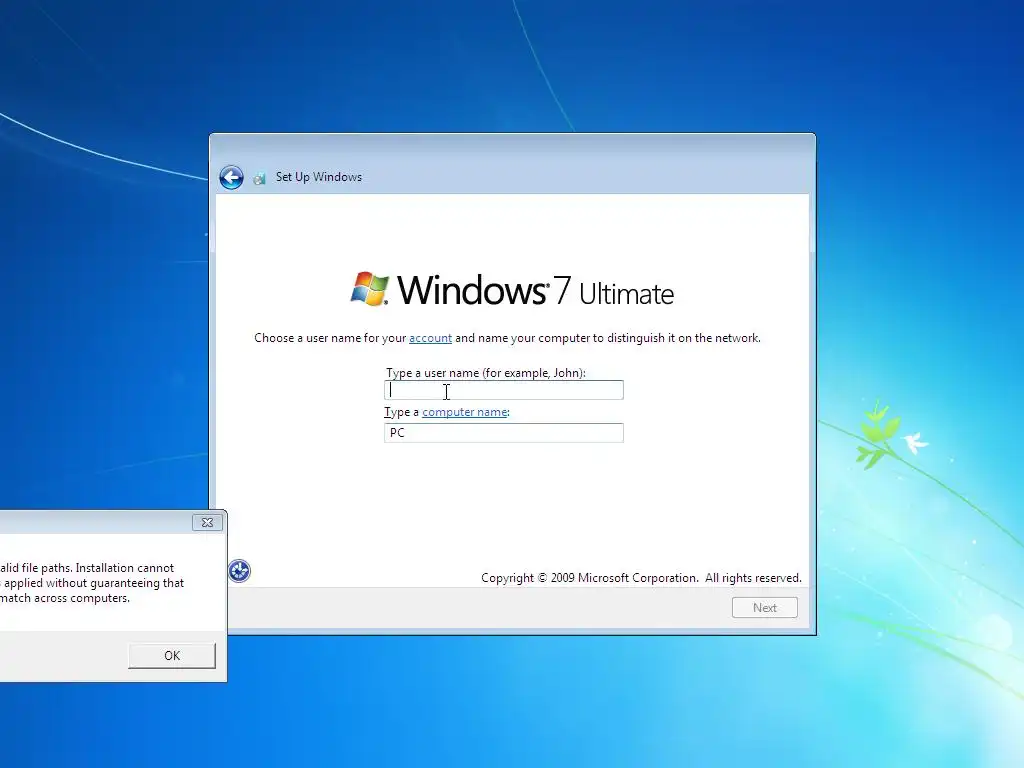Open the 'account' help link

(430, 338)
